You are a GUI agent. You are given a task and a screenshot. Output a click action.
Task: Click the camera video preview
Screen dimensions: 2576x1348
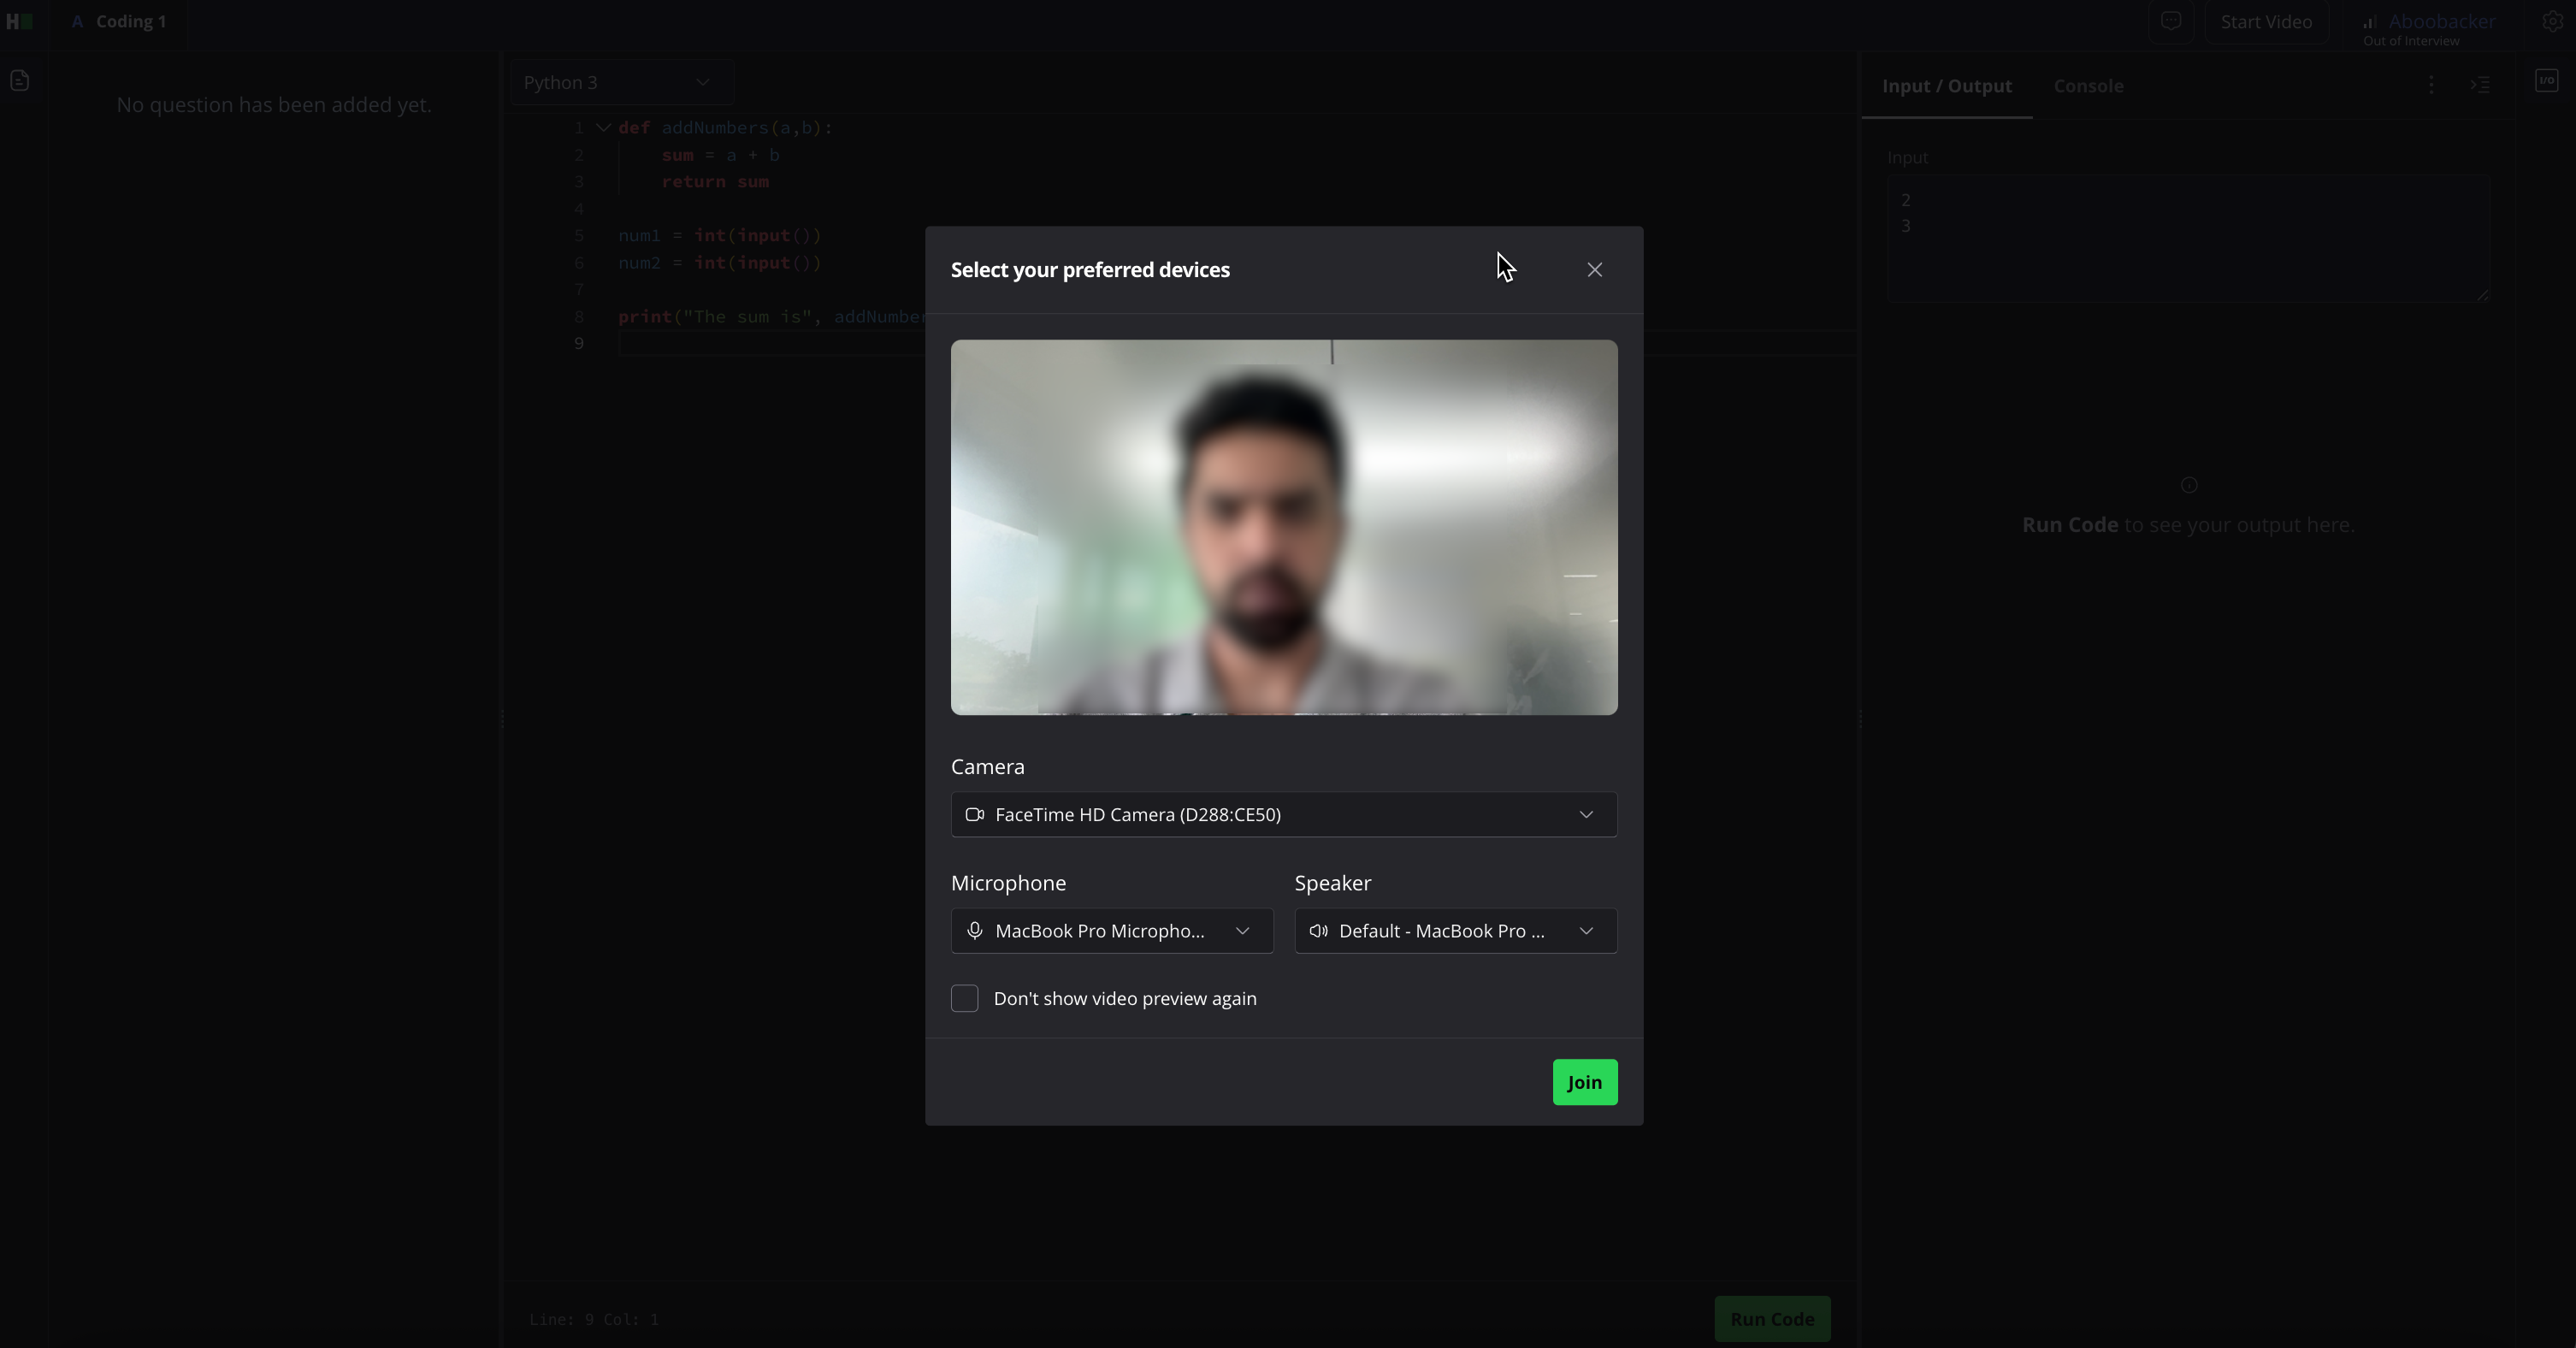[1283, 527]
